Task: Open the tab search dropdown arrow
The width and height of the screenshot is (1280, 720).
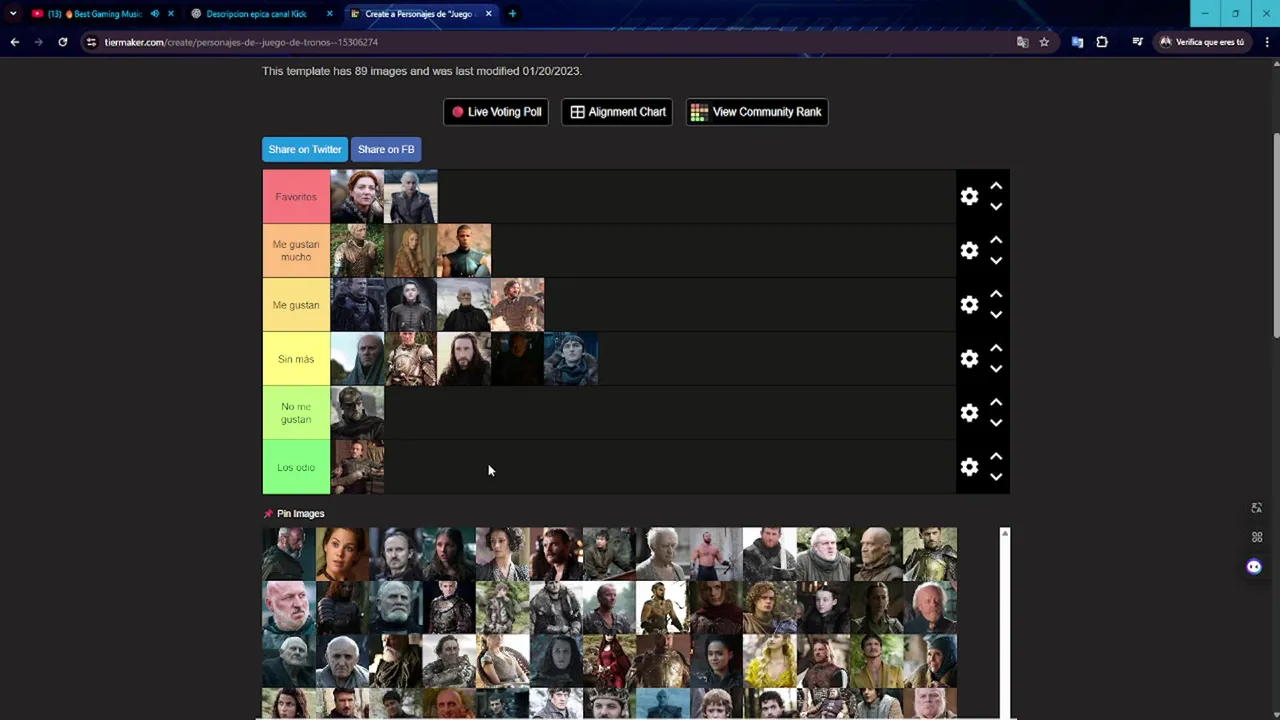Action: tap(13, 14)
